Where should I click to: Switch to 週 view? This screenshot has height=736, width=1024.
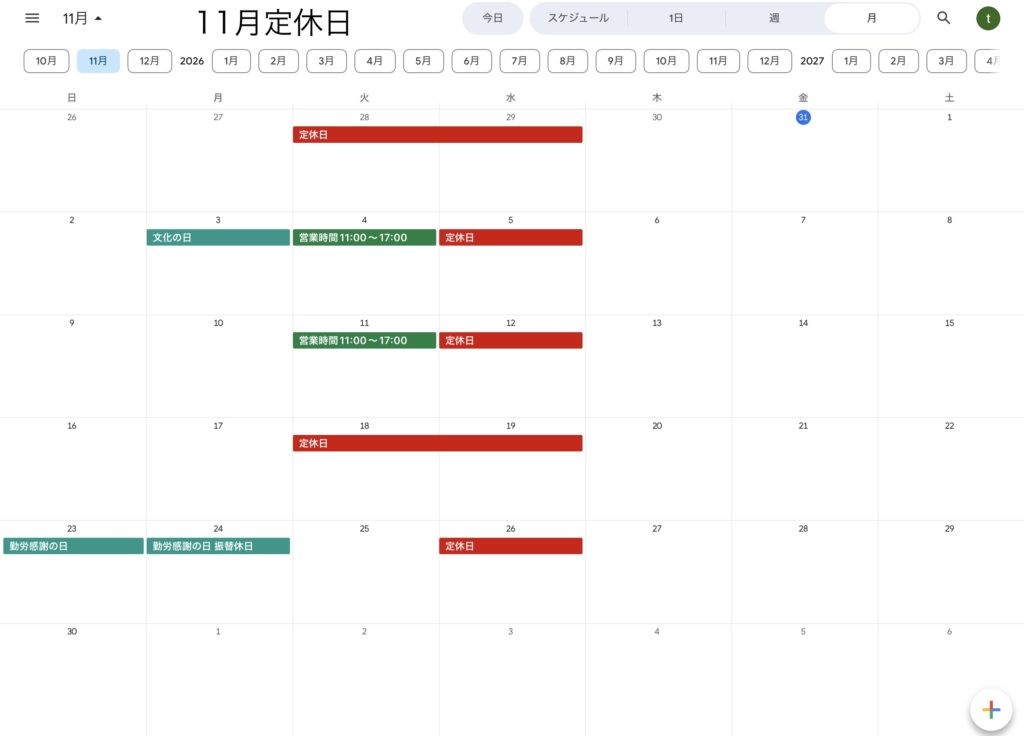click(x=774, y=18)
